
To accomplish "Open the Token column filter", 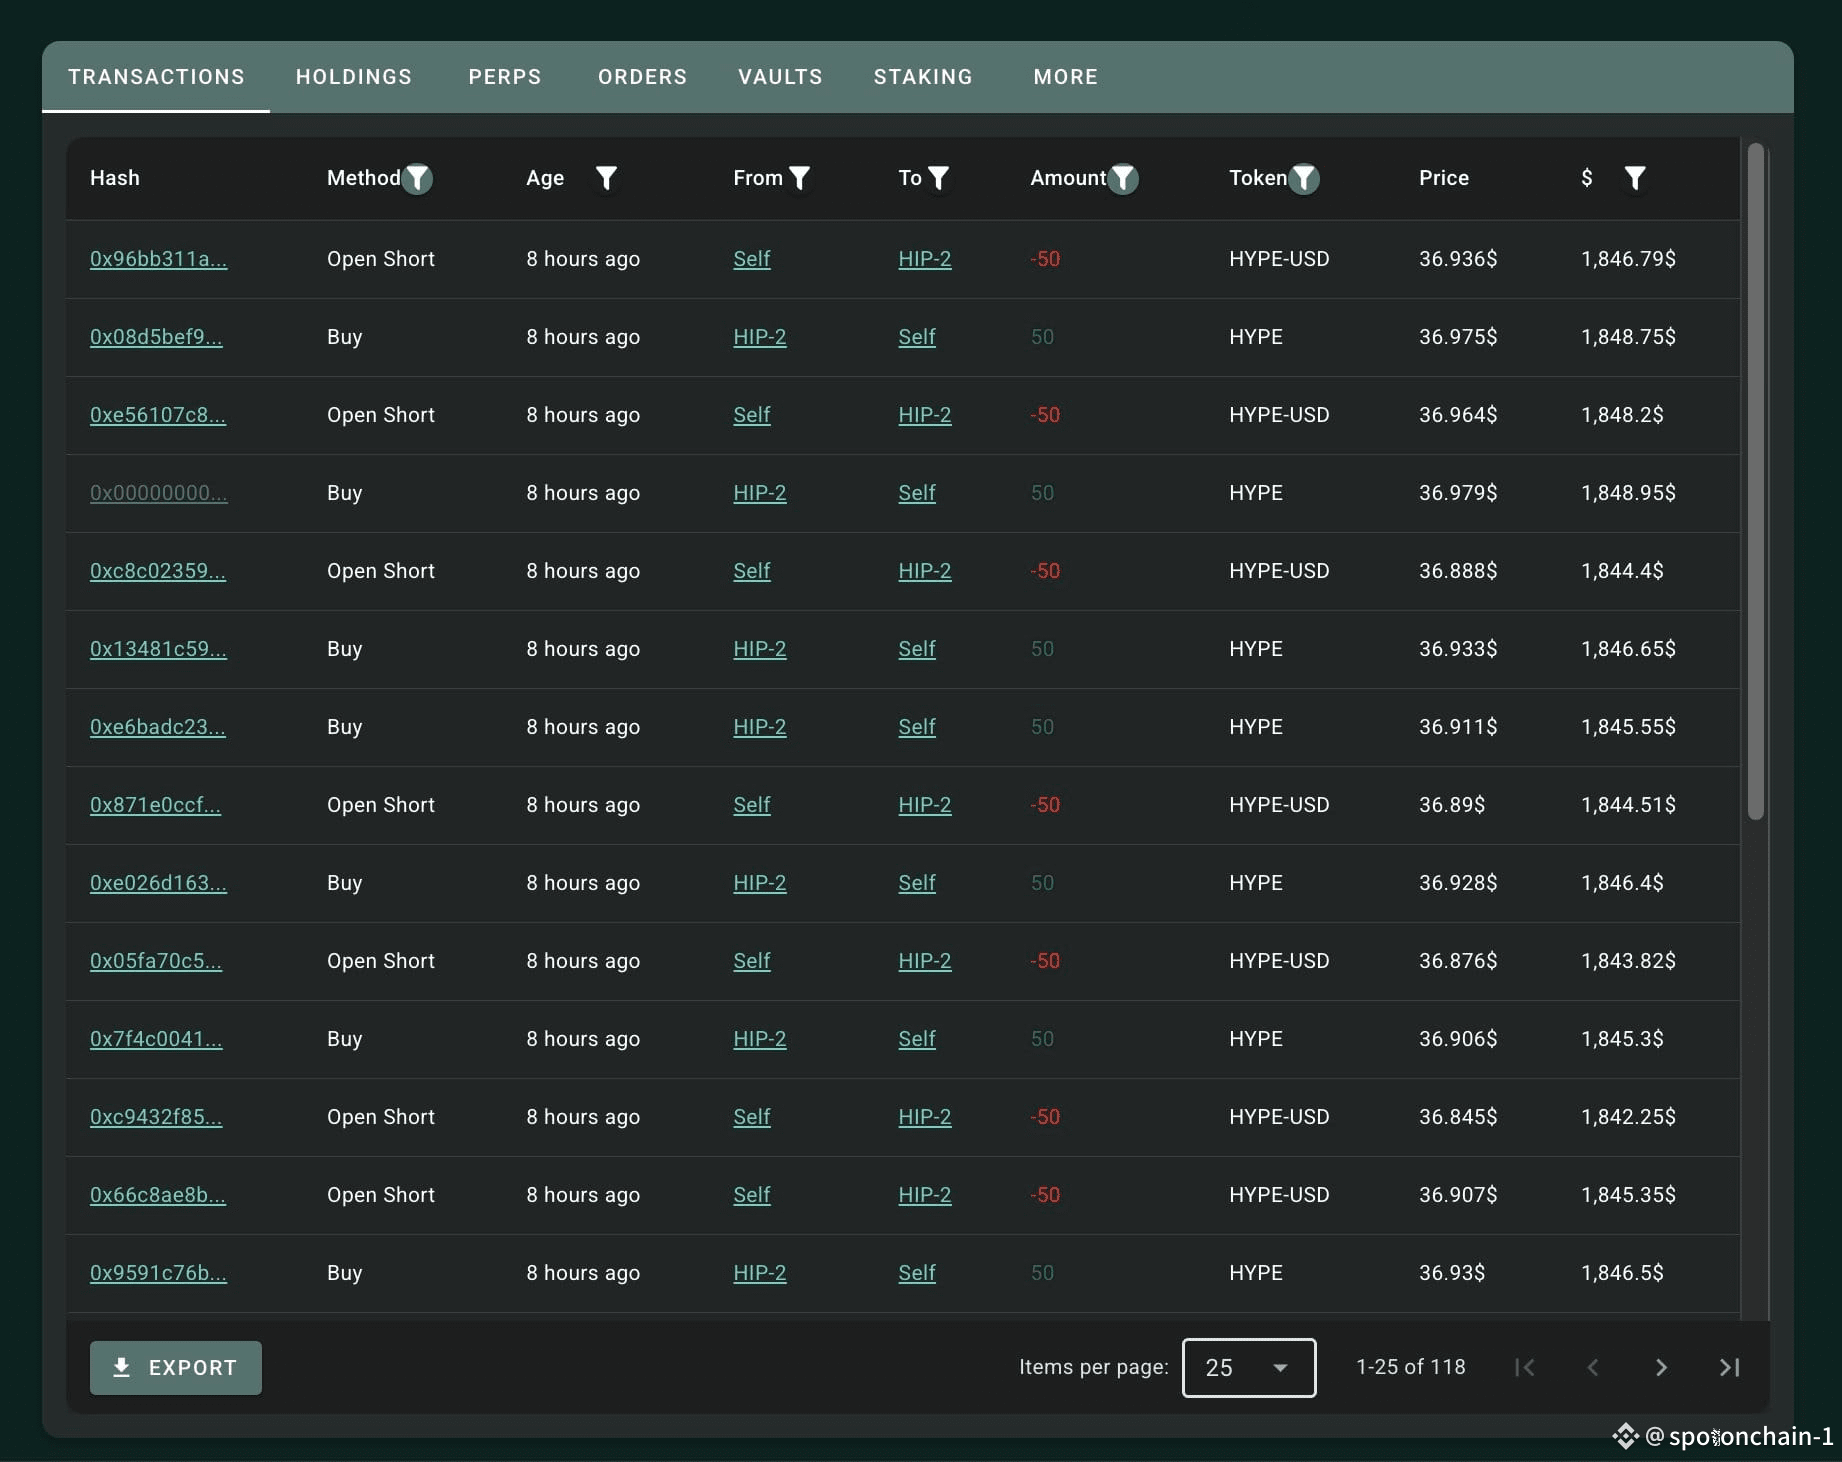I will click(x=1303, y=178).
